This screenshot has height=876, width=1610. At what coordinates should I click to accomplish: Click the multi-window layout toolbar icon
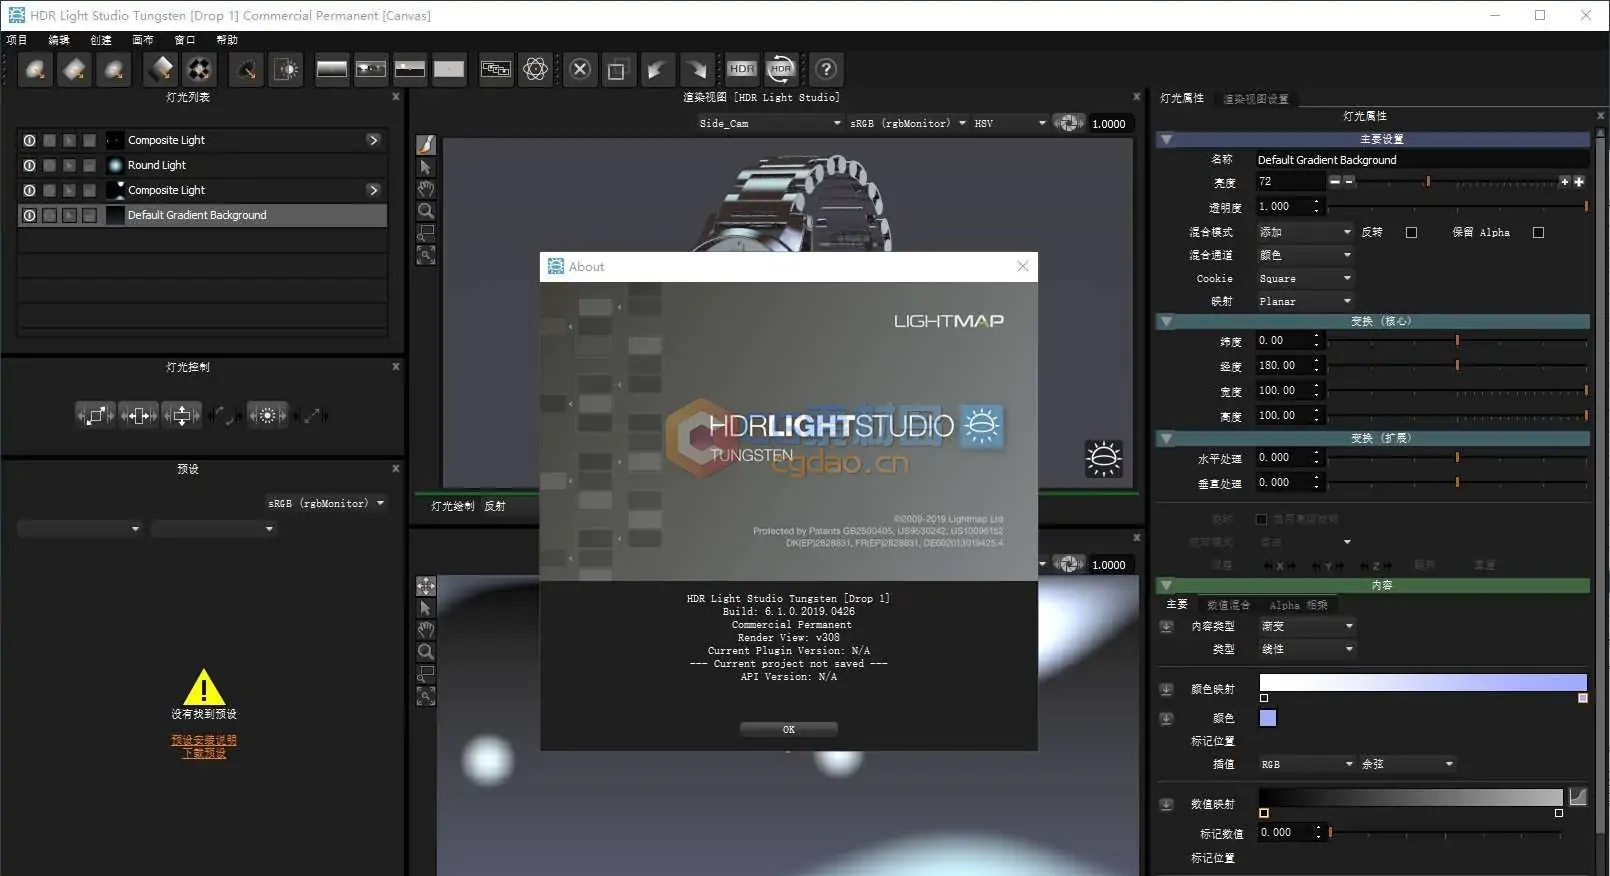tap(495, 69)
